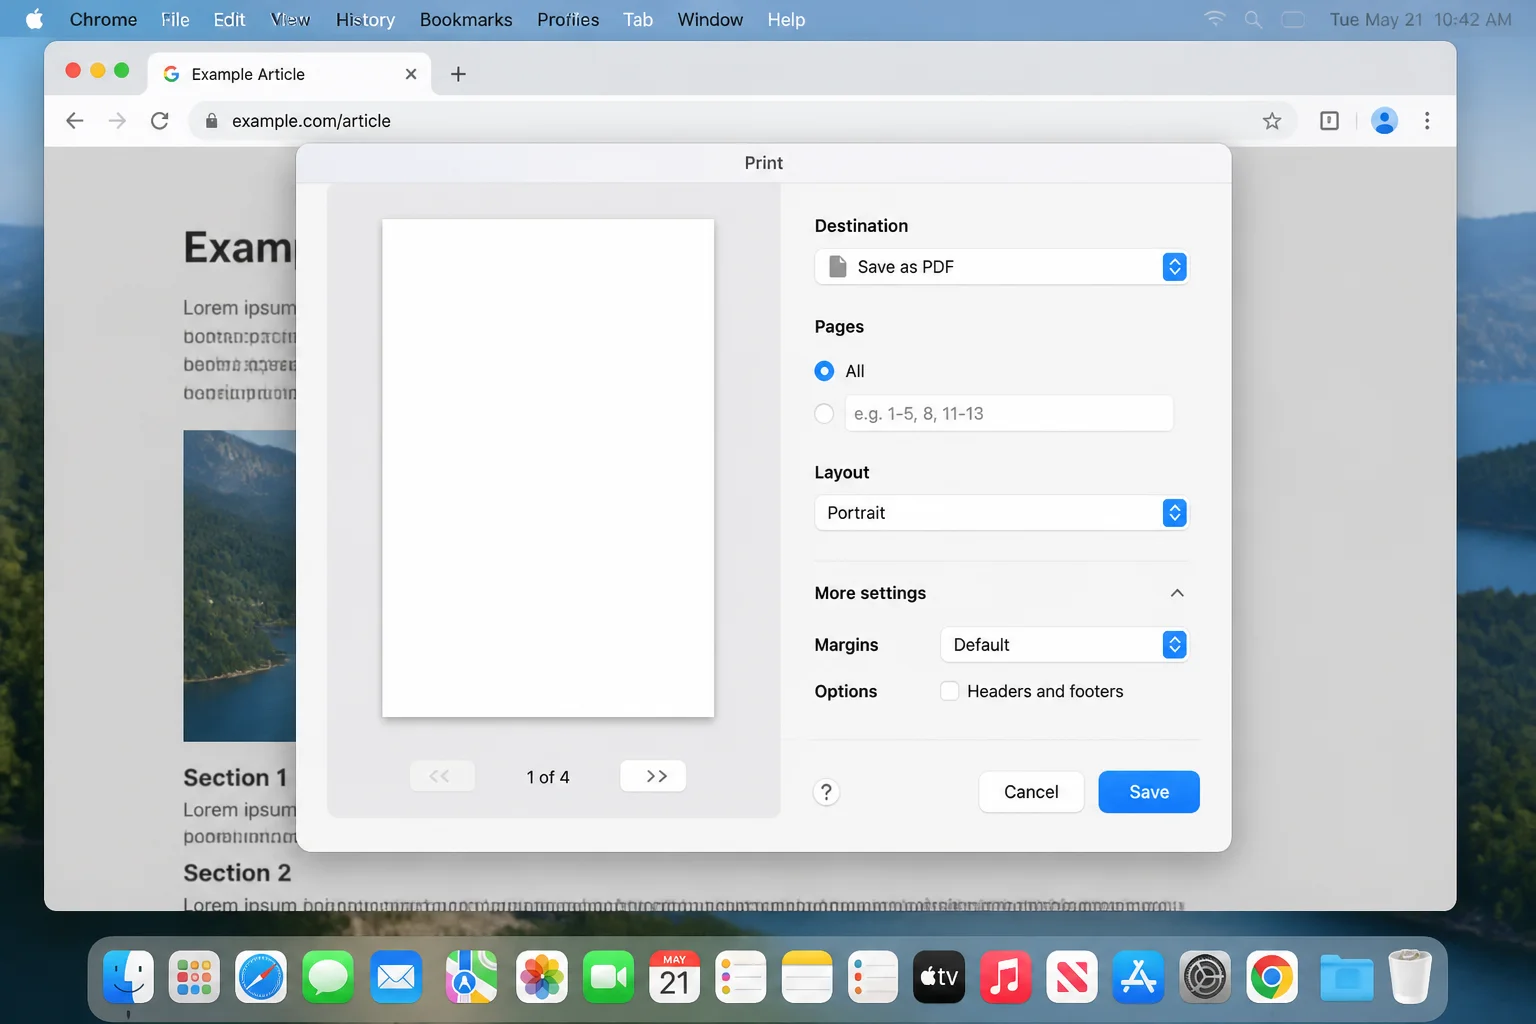Select the custom page range radio button

coord(824,413)
